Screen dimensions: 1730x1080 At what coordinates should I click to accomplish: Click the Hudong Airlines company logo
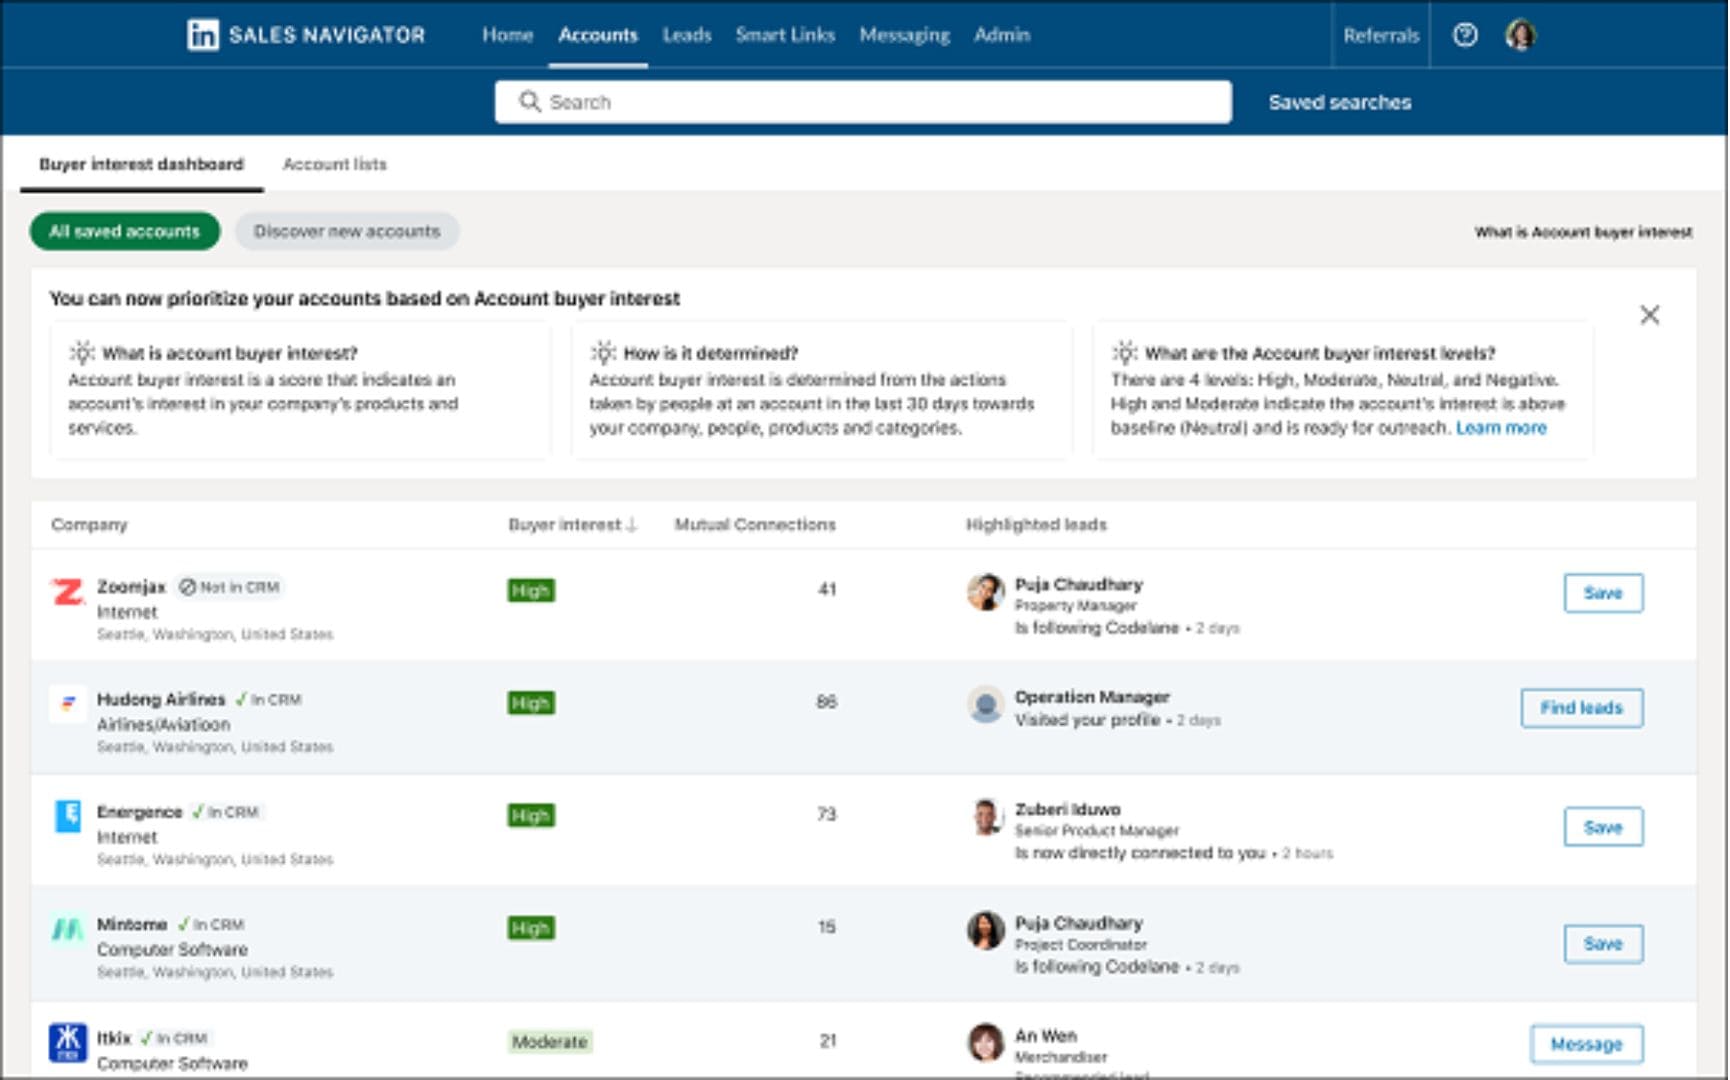(68, 704)
